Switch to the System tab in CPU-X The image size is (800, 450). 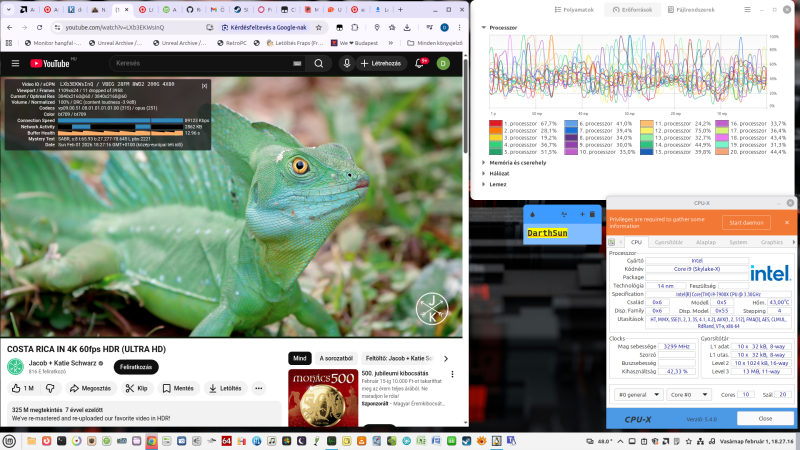pyautogui.click(x=738, y=242)
